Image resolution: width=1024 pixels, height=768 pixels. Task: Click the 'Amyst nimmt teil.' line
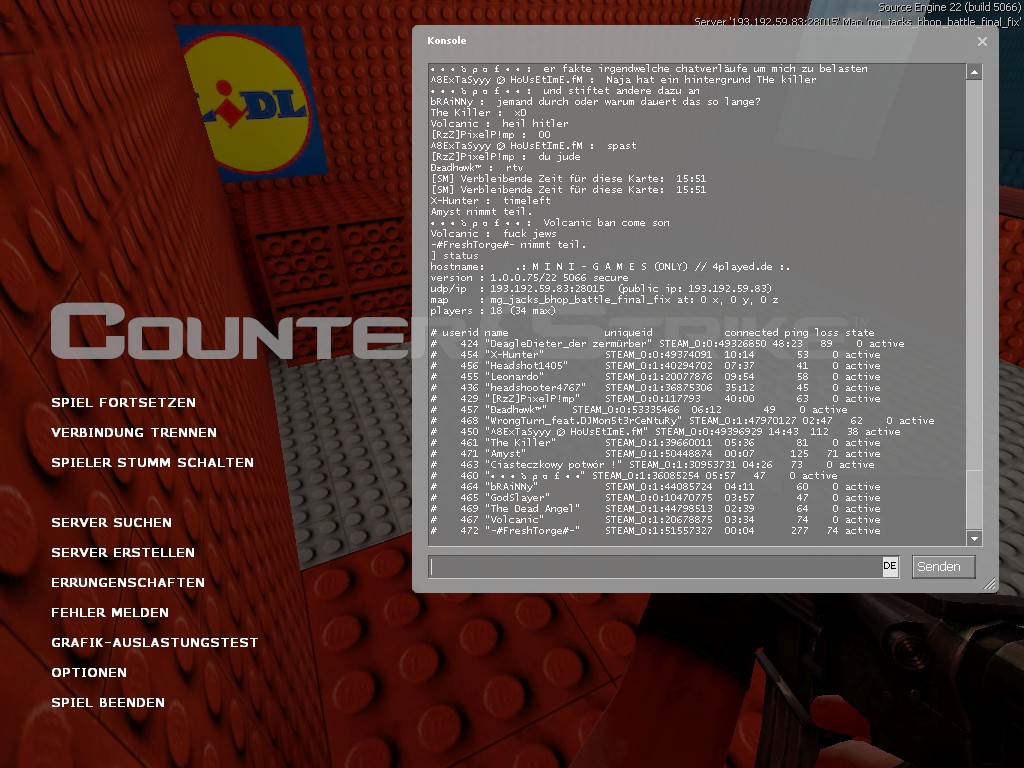481,212
